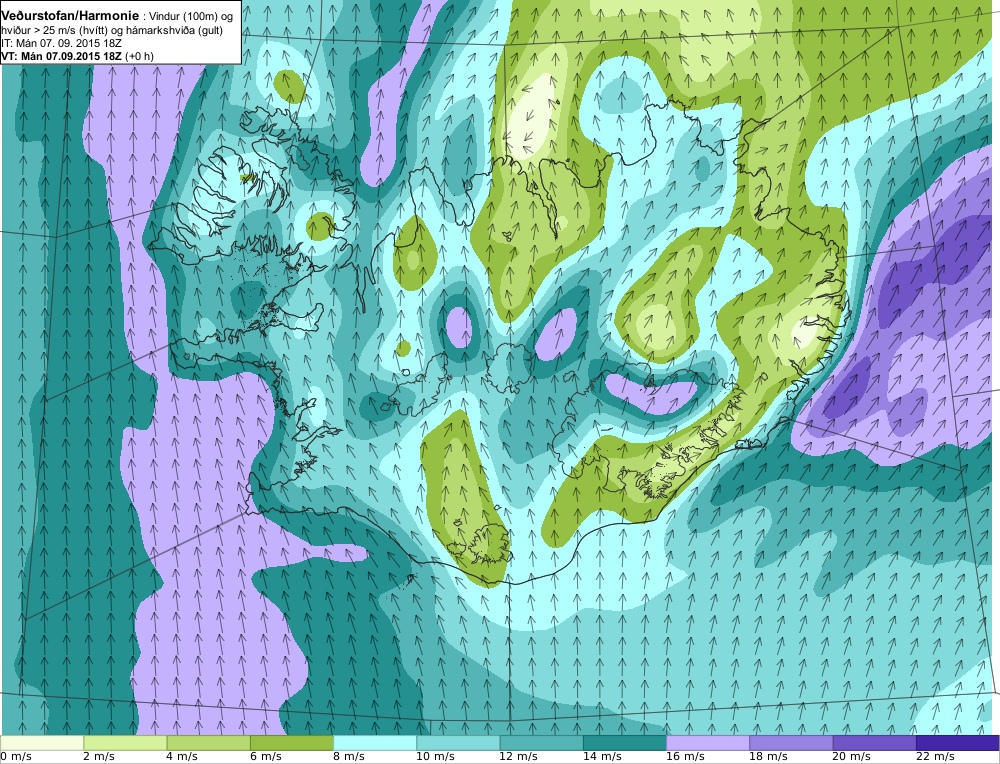Screen dimensions: 1000x764
Task: Click the 18 m/s legend color swatch
Action: coord(791,743)
